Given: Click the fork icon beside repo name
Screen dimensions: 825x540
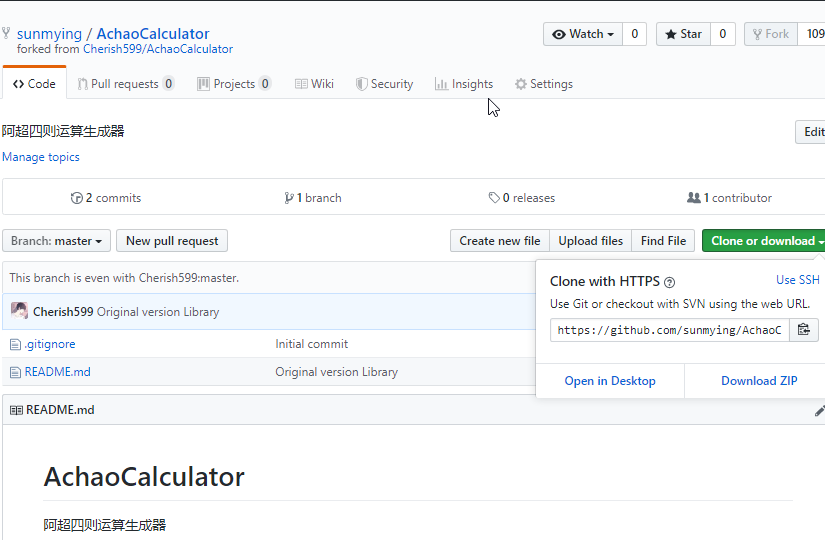Looking at the screenshot, I should [x=6, y=33].
